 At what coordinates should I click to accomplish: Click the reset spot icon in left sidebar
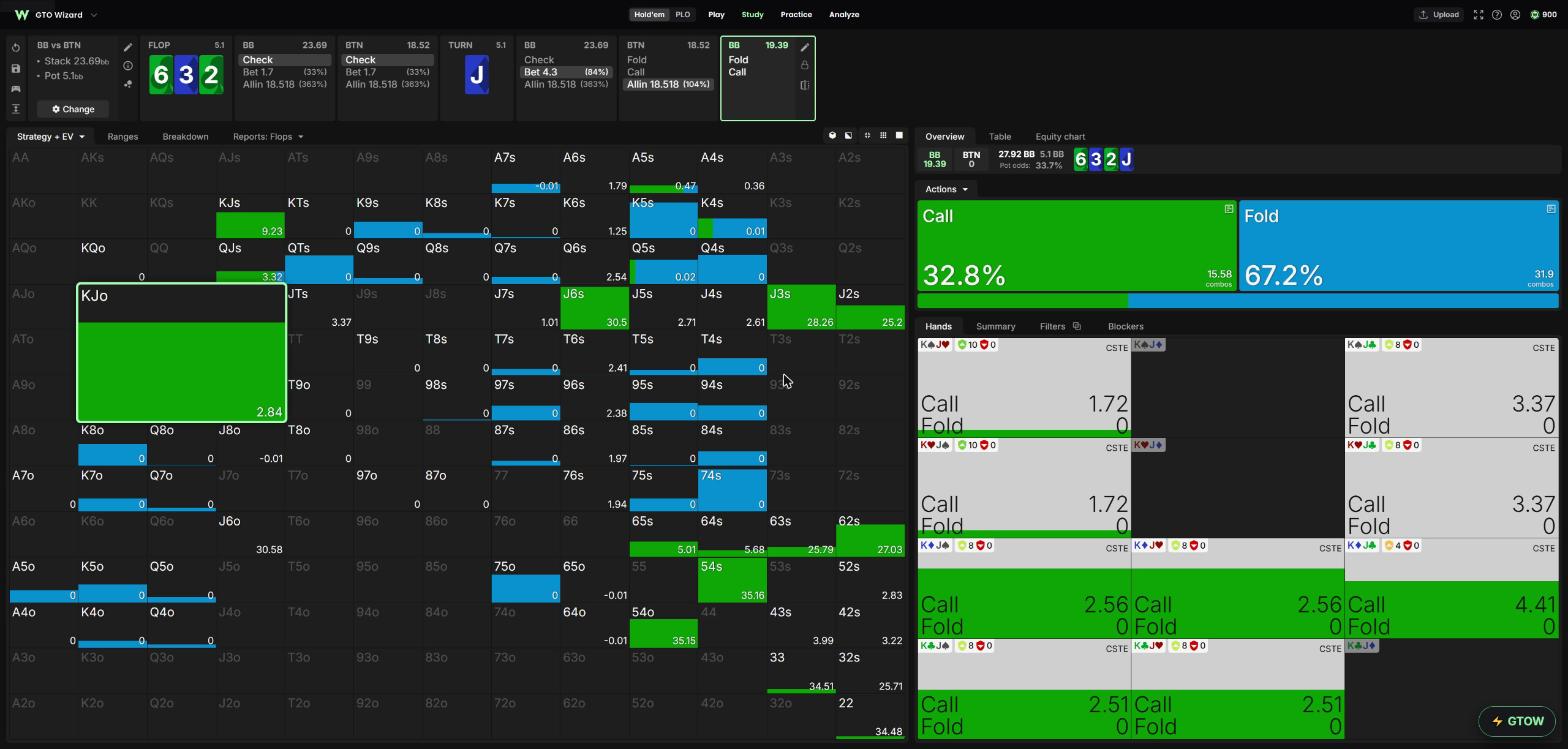[x=16, y=48]
